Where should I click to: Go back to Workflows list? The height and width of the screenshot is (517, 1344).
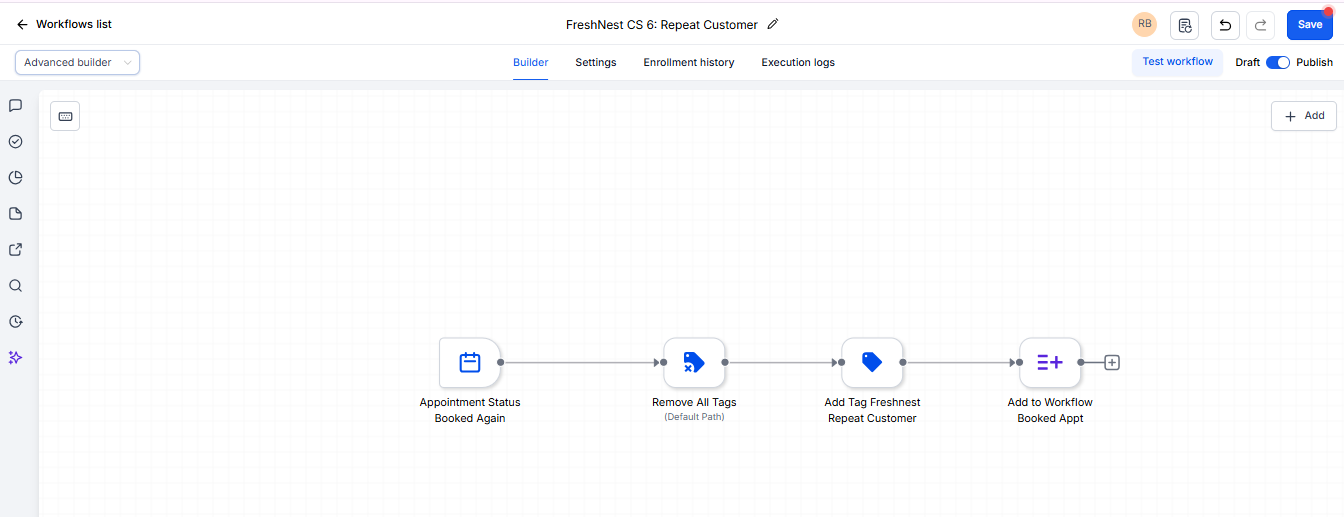(x=64, y=24)
